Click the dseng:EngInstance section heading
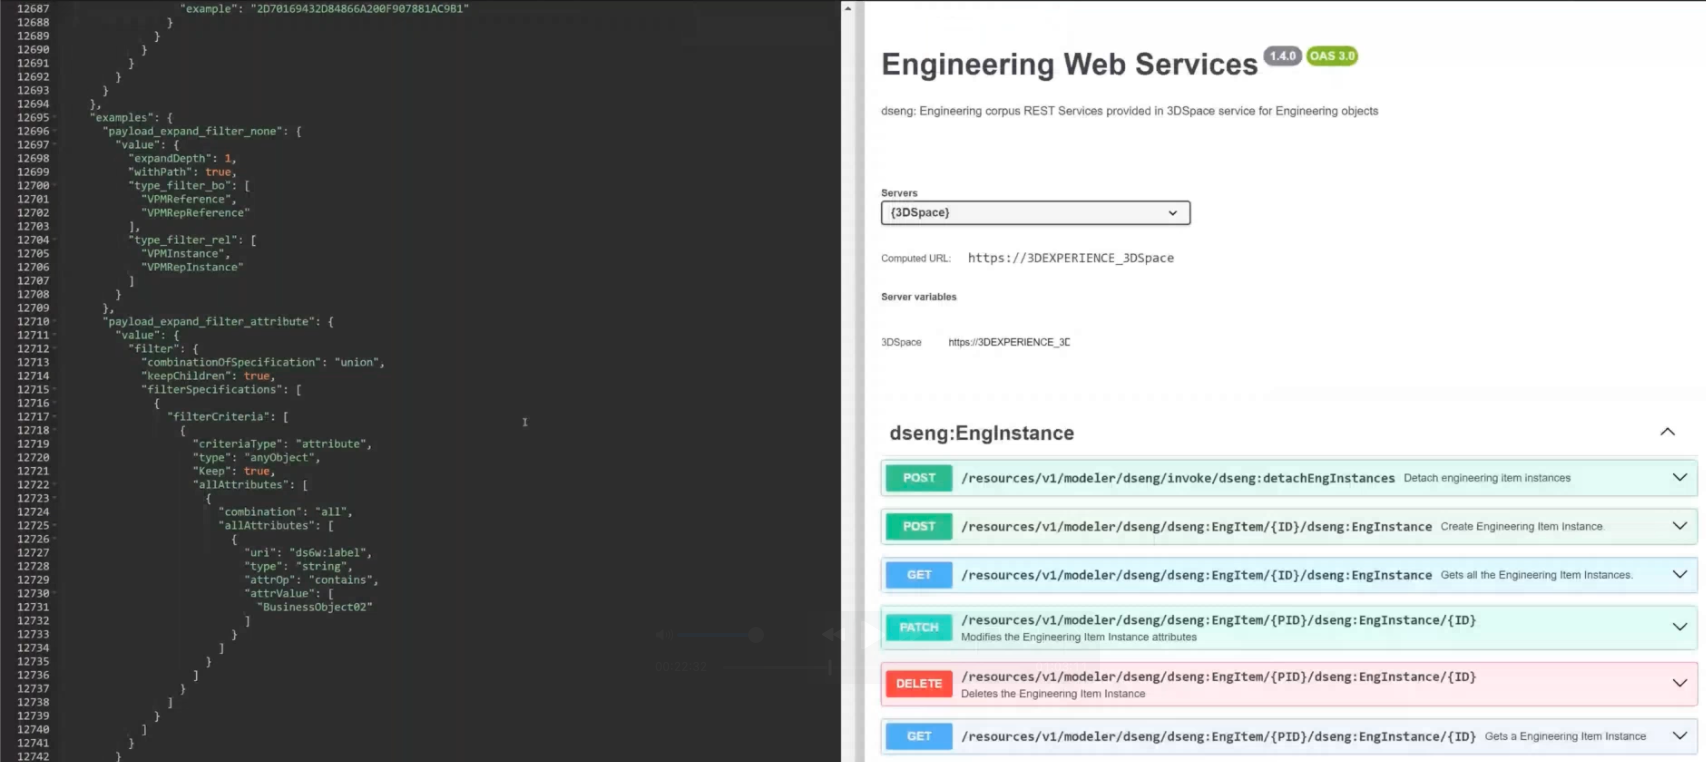1706x762 pixels. click(x=981, y=433)
